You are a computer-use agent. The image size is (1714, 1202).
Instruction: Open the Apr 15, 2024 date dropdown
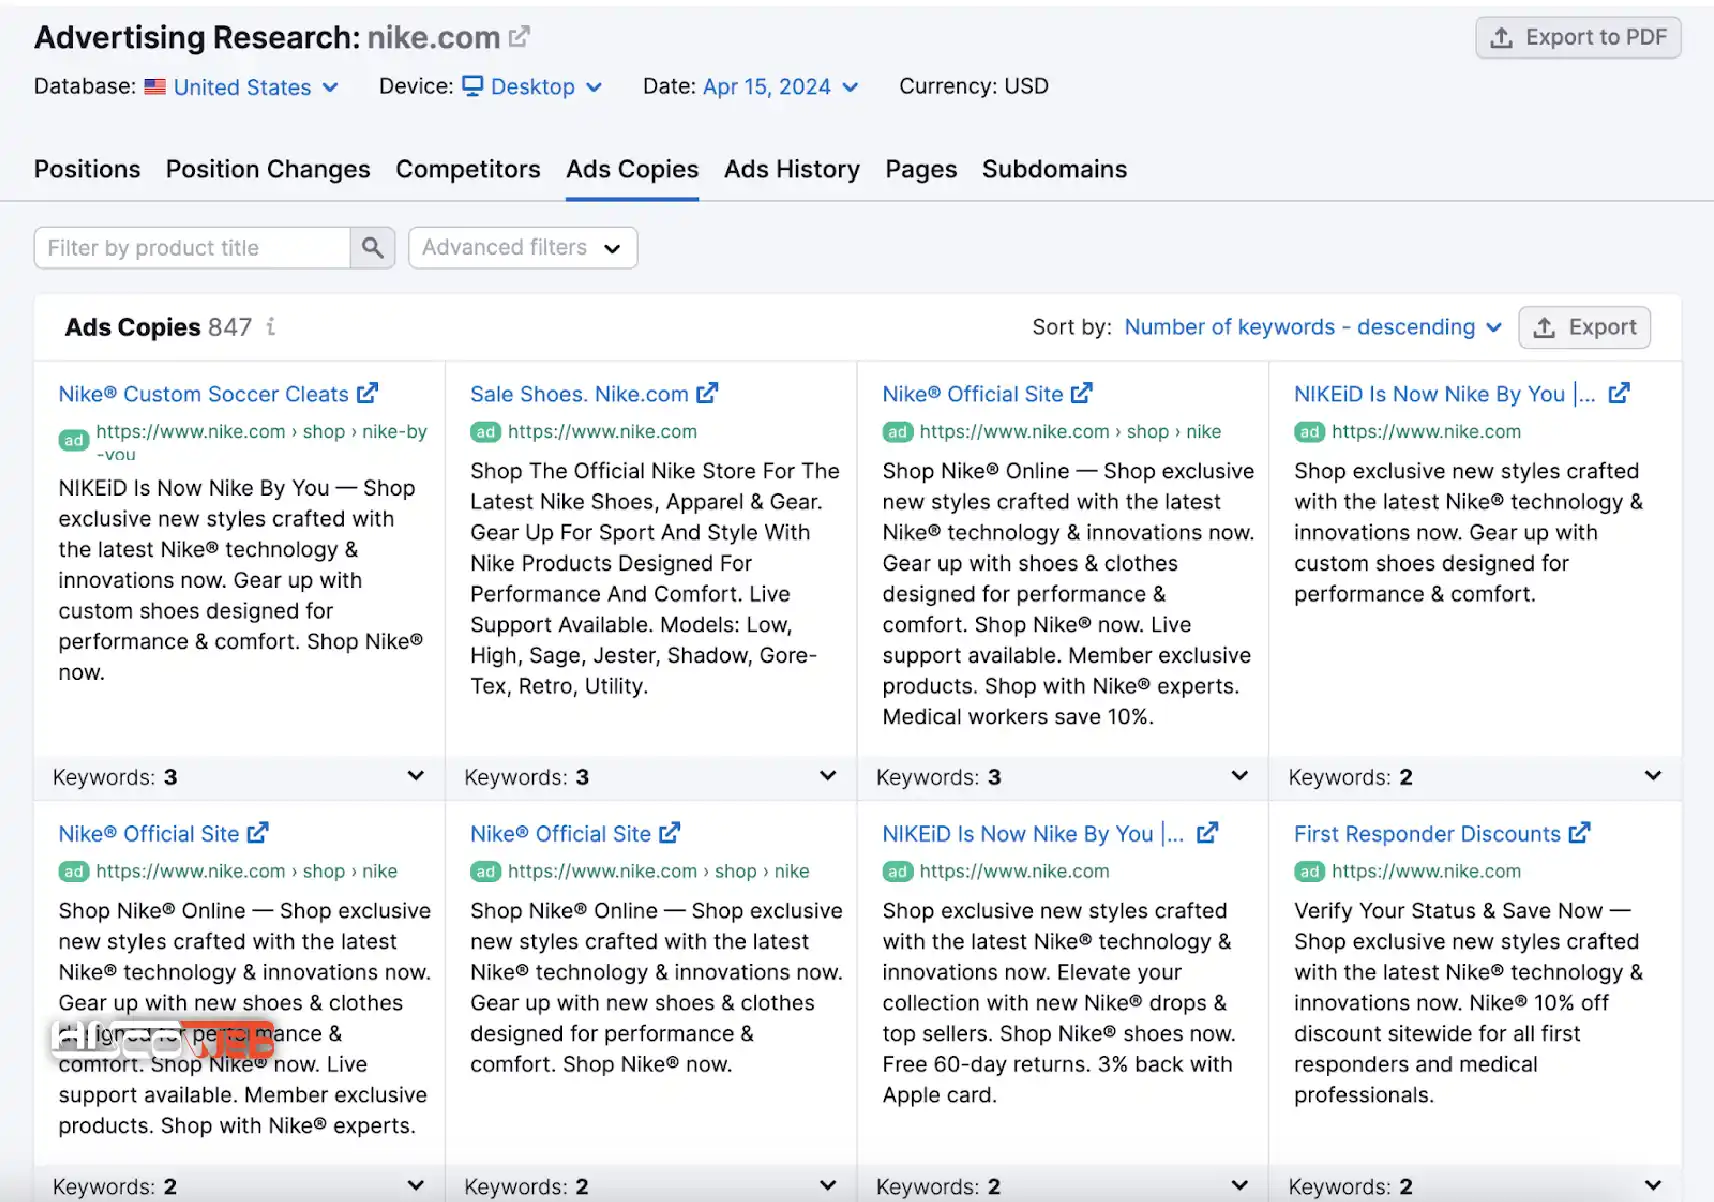click(x=780, y=87)
